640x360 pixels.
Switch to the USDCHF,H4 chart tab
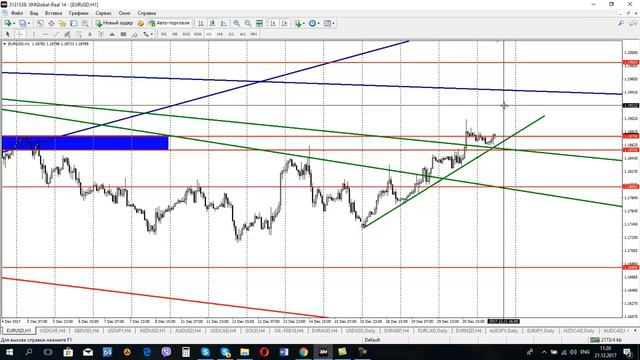[x=53, y=331]
